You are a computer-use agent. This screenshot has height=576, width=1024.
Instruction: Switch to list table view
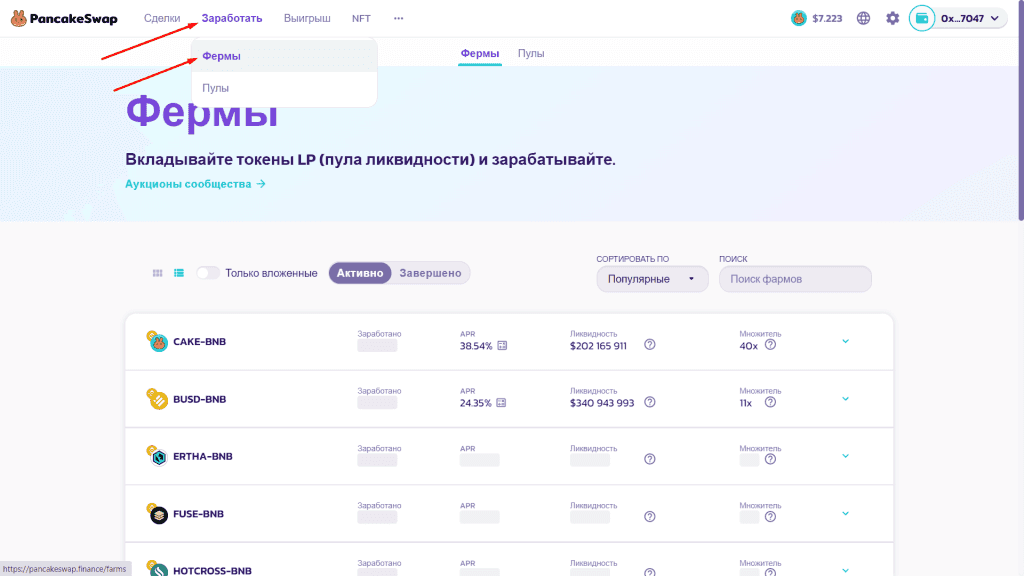tap(178, 273)
